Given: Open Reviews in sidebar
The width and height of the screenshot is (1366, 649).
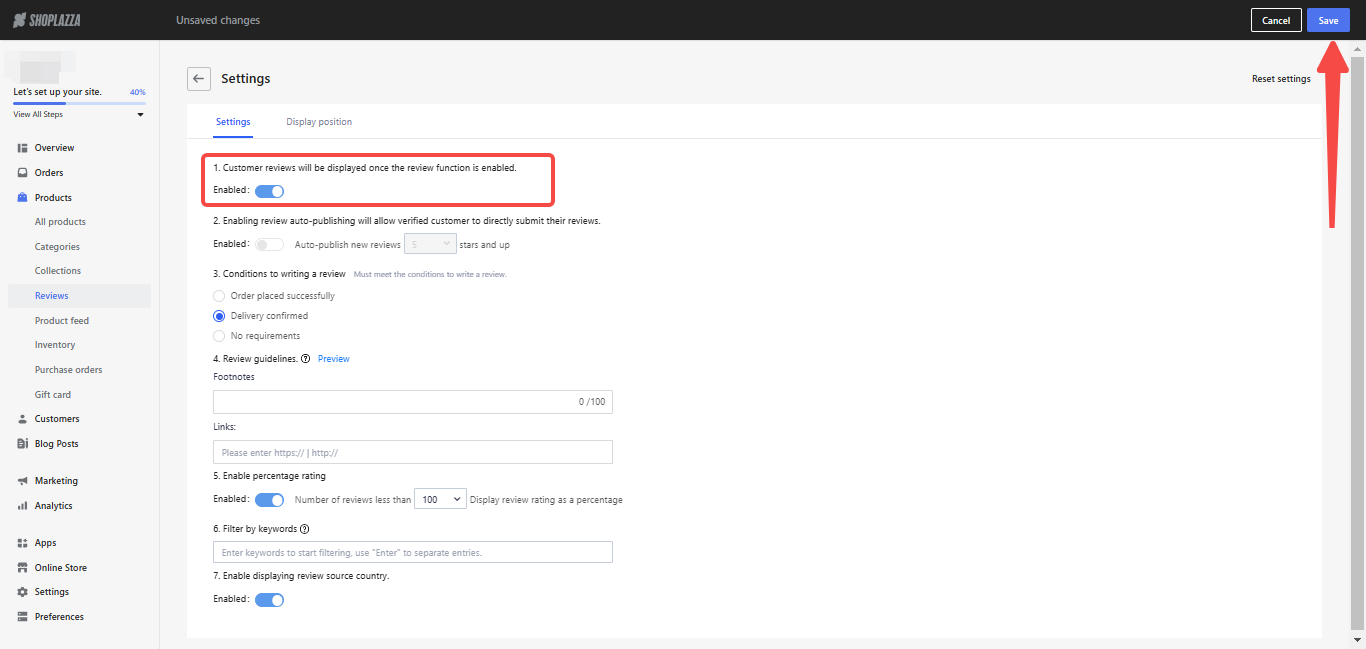Looking at the screenshot, I should click(79, 296).
